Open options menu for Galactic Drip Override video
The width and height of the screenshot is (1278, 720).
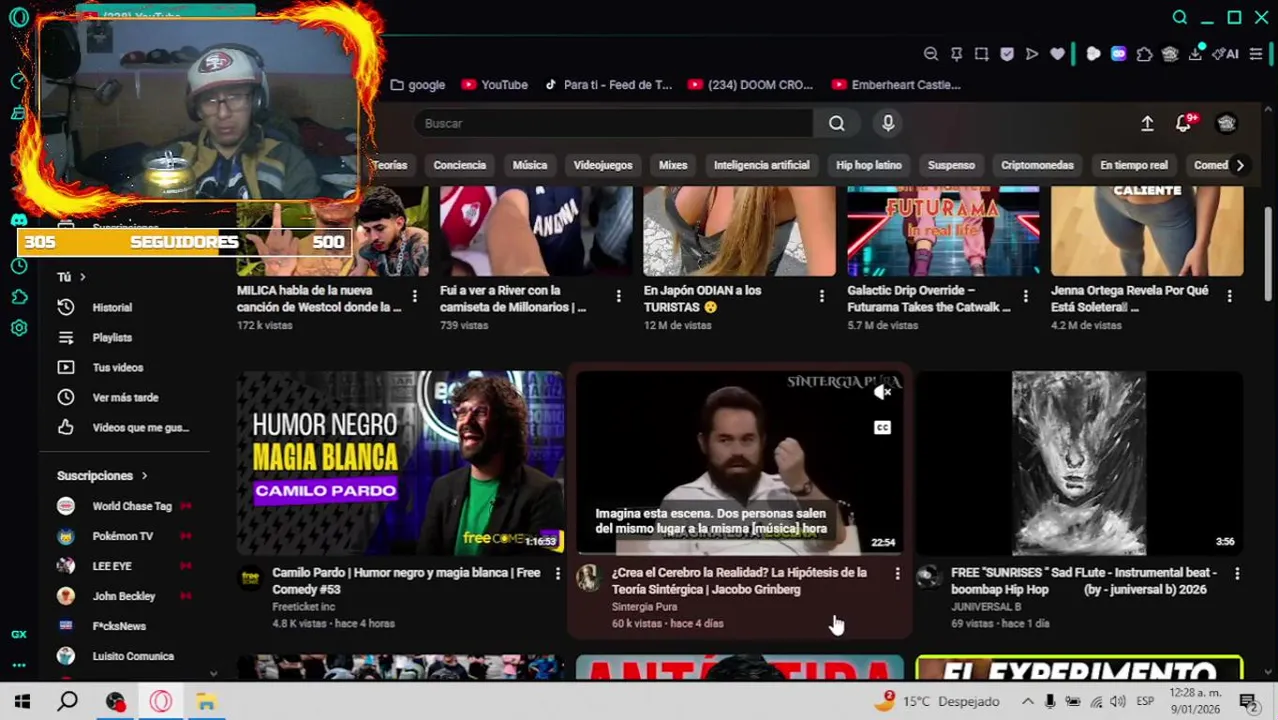coord(1025,296)
